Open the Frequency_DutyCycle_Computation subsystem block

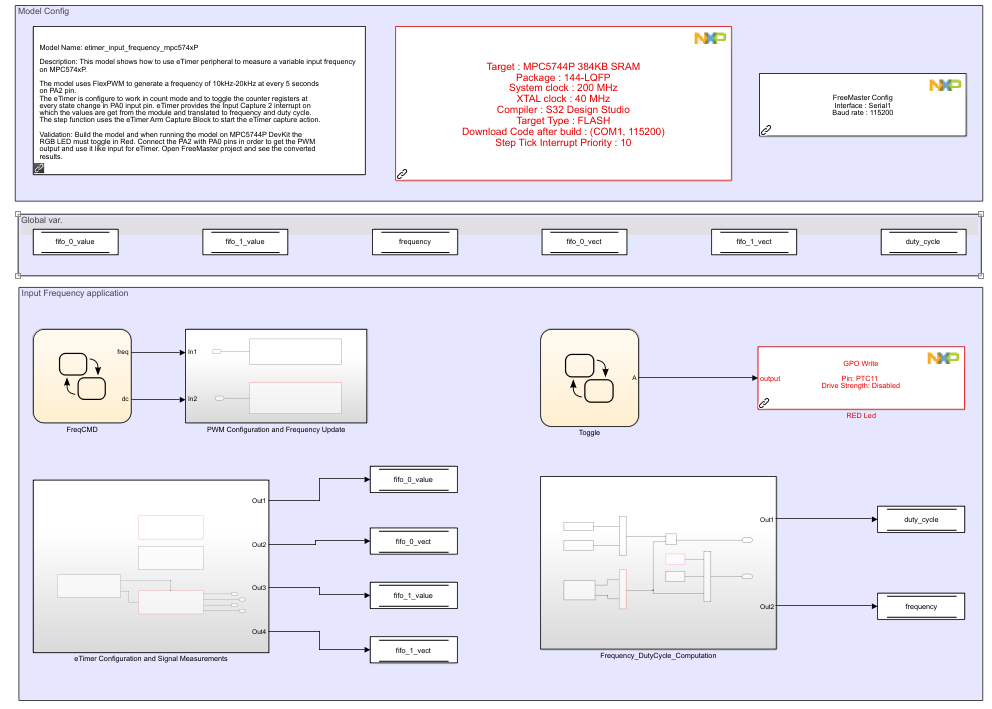tap(658, 563)
